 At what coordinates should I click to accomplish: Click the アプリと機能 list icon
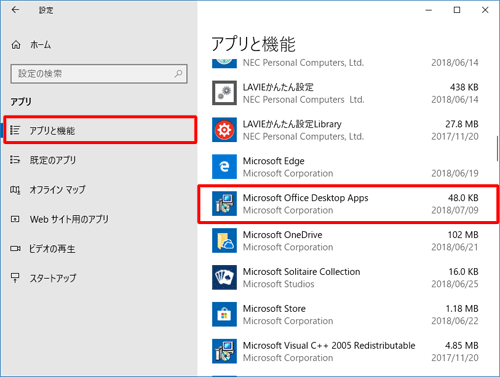pyautogui.click(x=15, y=130)
